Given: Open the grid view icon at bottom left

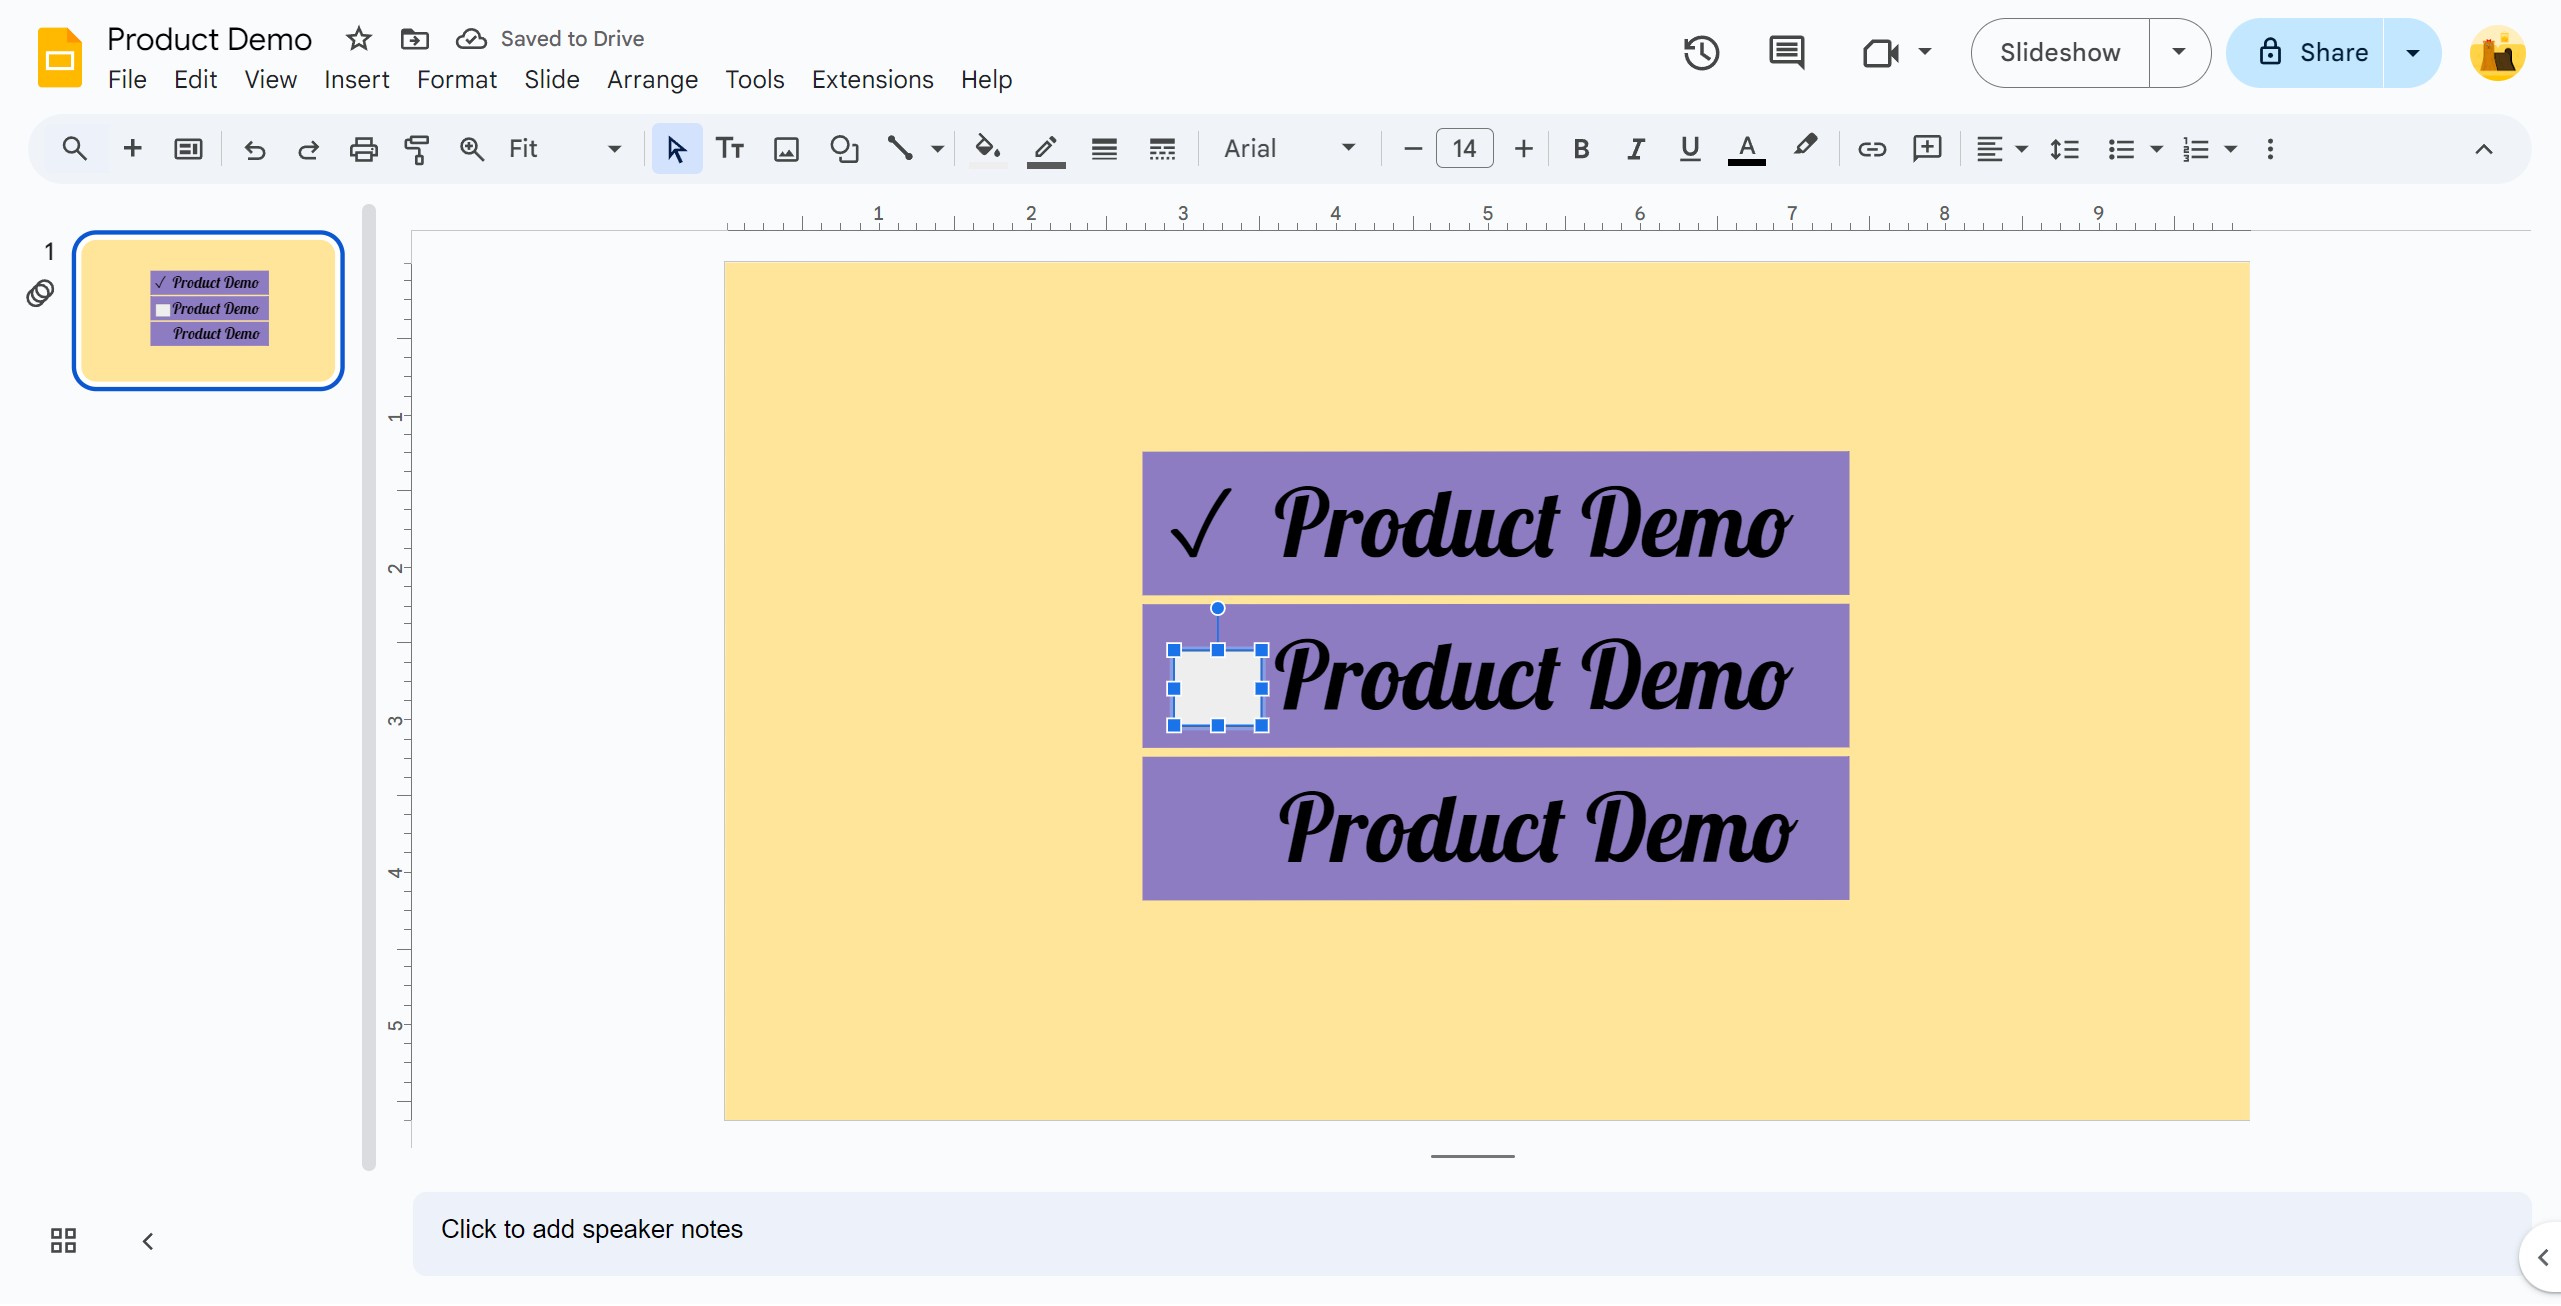Looking at the screenshot, I should point(63,1241).
